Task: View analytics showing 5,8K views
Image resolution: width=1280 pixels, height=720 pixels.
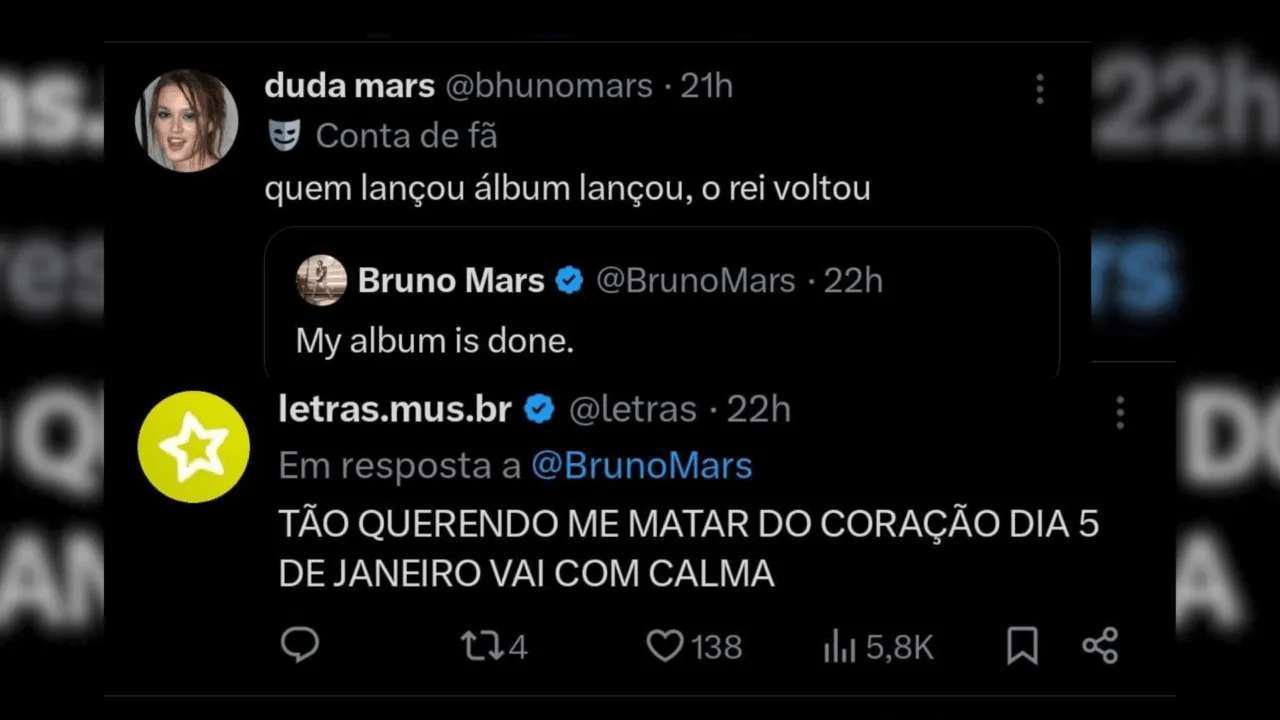Action: click(840, 647)
